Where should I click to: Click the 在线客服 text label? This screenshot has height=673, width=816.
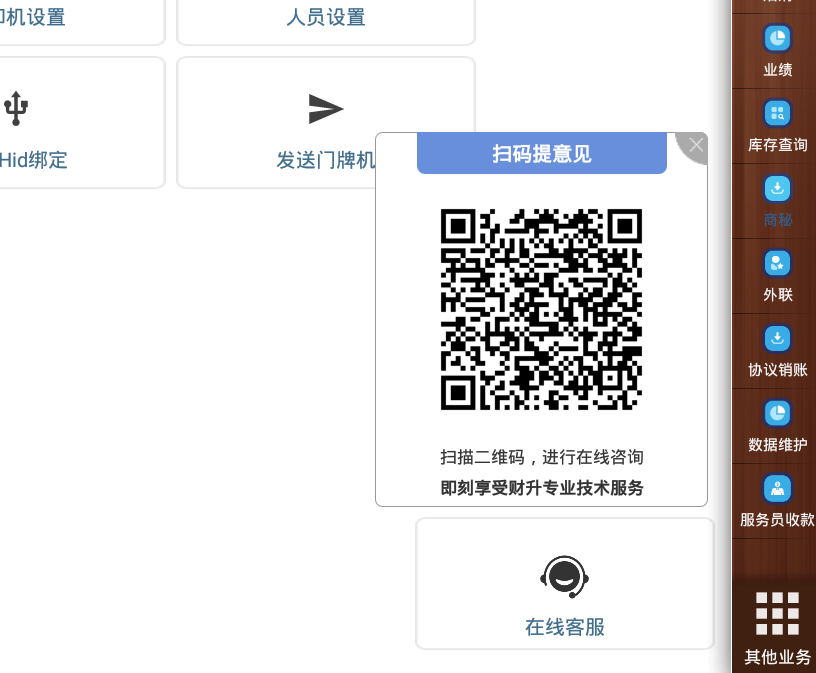565,627
